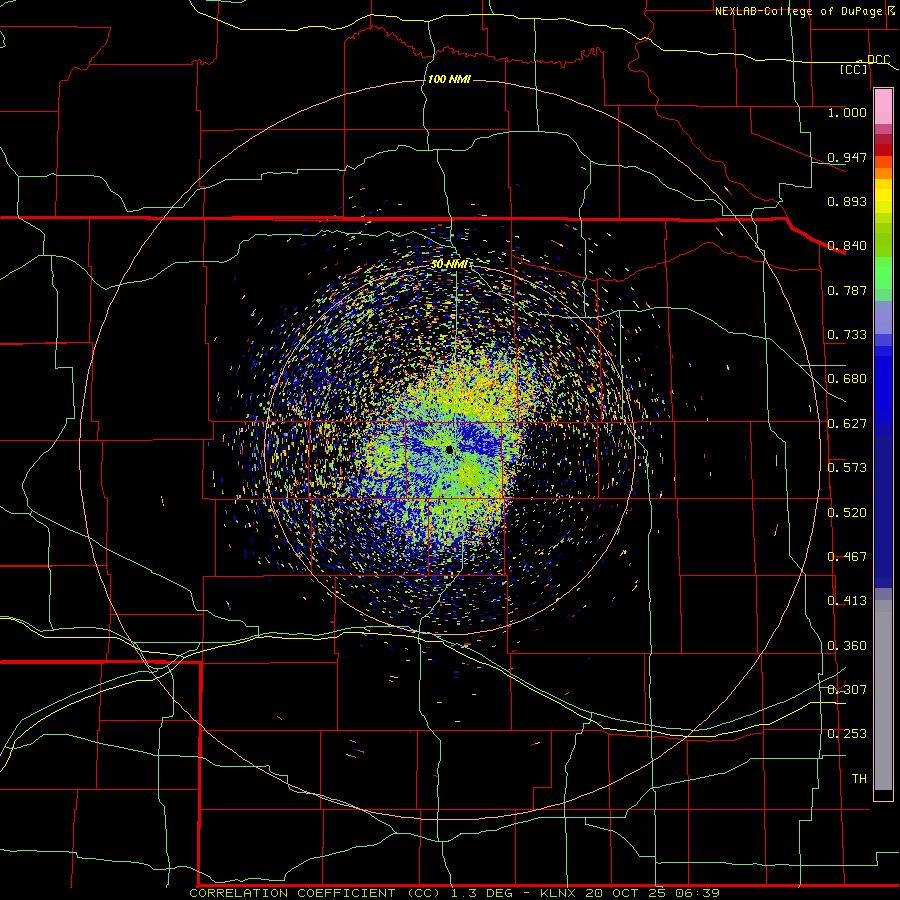Screen dimensions: 900x900
Task: Pick the bright green swatch on the color bar
Action: tap(883, 273)
